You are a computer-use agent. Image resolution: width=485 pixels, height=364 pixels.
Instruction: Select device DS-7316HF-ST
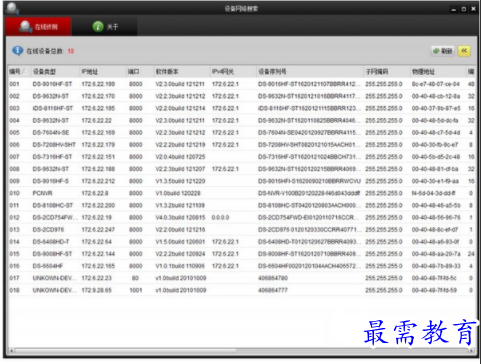pyautogui.click(x=52, y=157)
